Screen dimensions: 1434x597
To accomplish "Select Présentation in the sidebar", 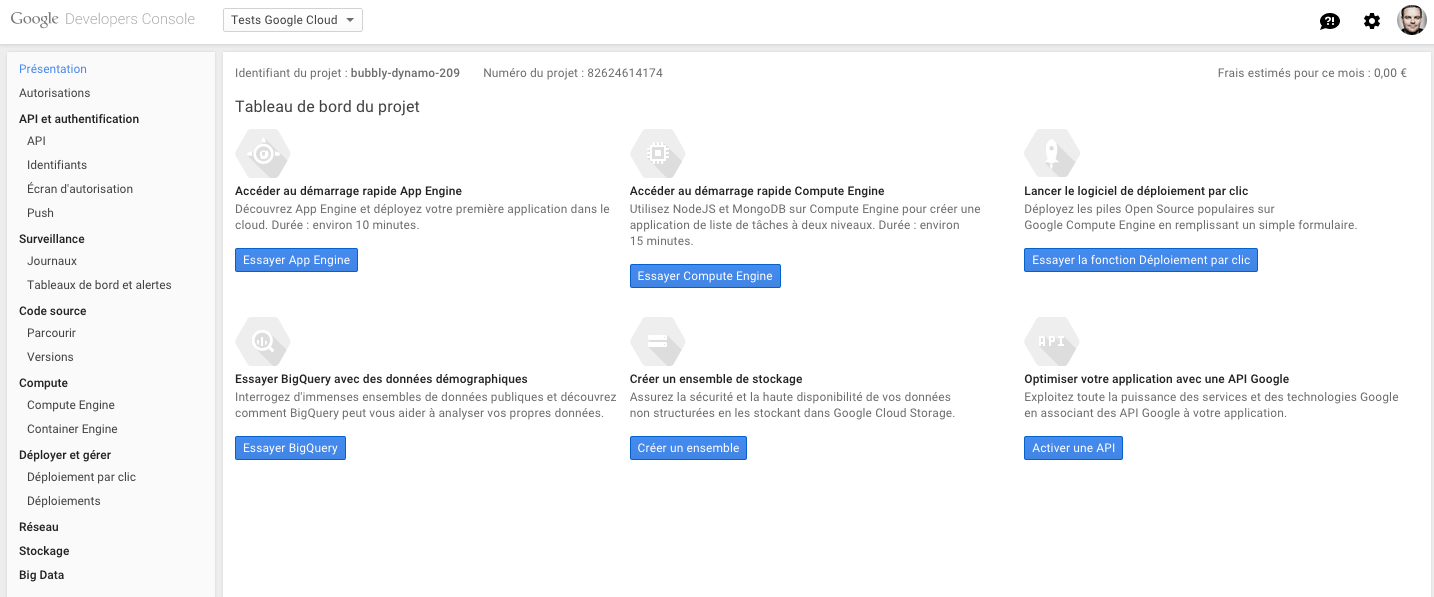I will click(53, 69).
